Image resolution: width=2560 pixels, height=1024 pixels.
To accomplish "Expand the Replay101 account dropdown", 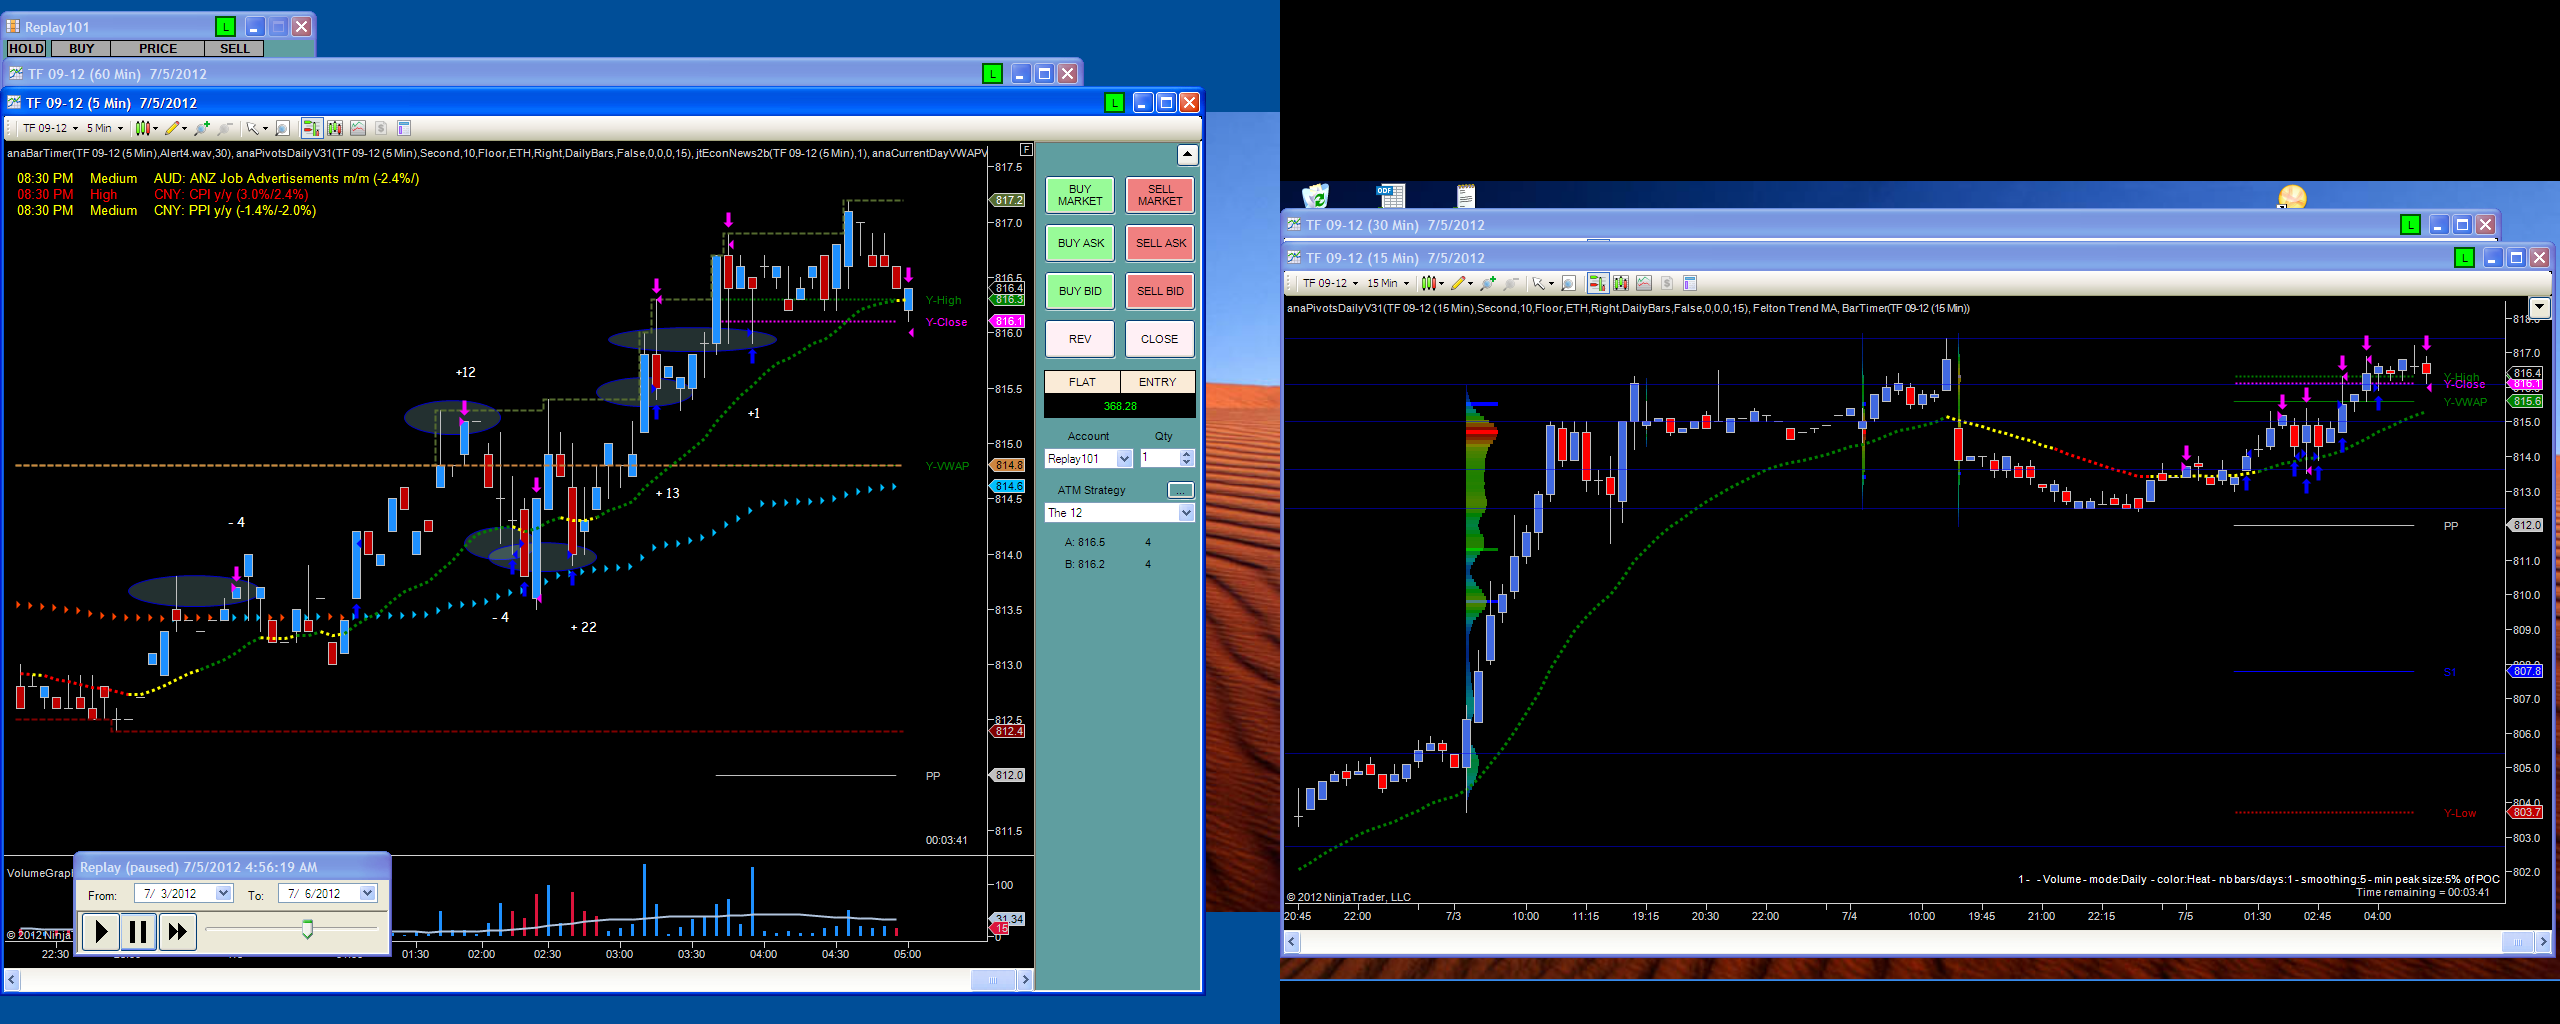I will [1124, 459].
